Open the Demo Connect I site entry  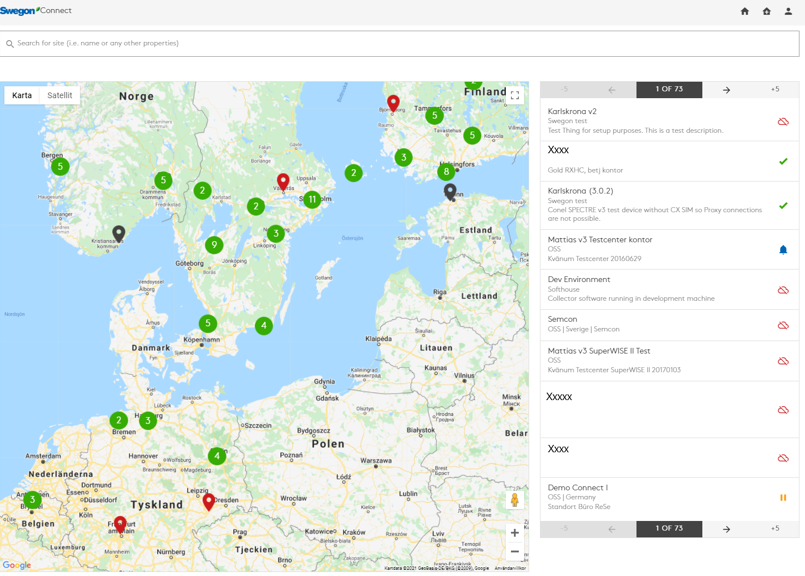(x=669, y=497)
